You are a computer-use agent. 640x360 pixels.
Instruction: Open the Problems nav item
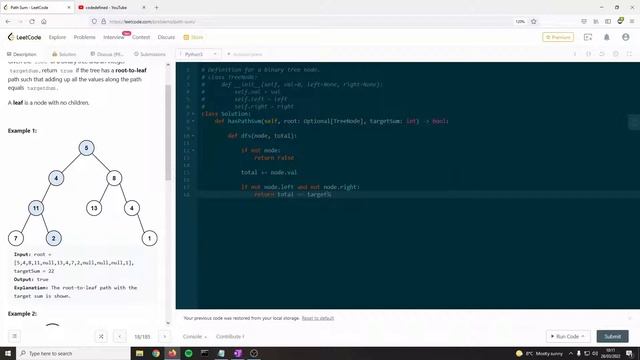tap(84, 37)
